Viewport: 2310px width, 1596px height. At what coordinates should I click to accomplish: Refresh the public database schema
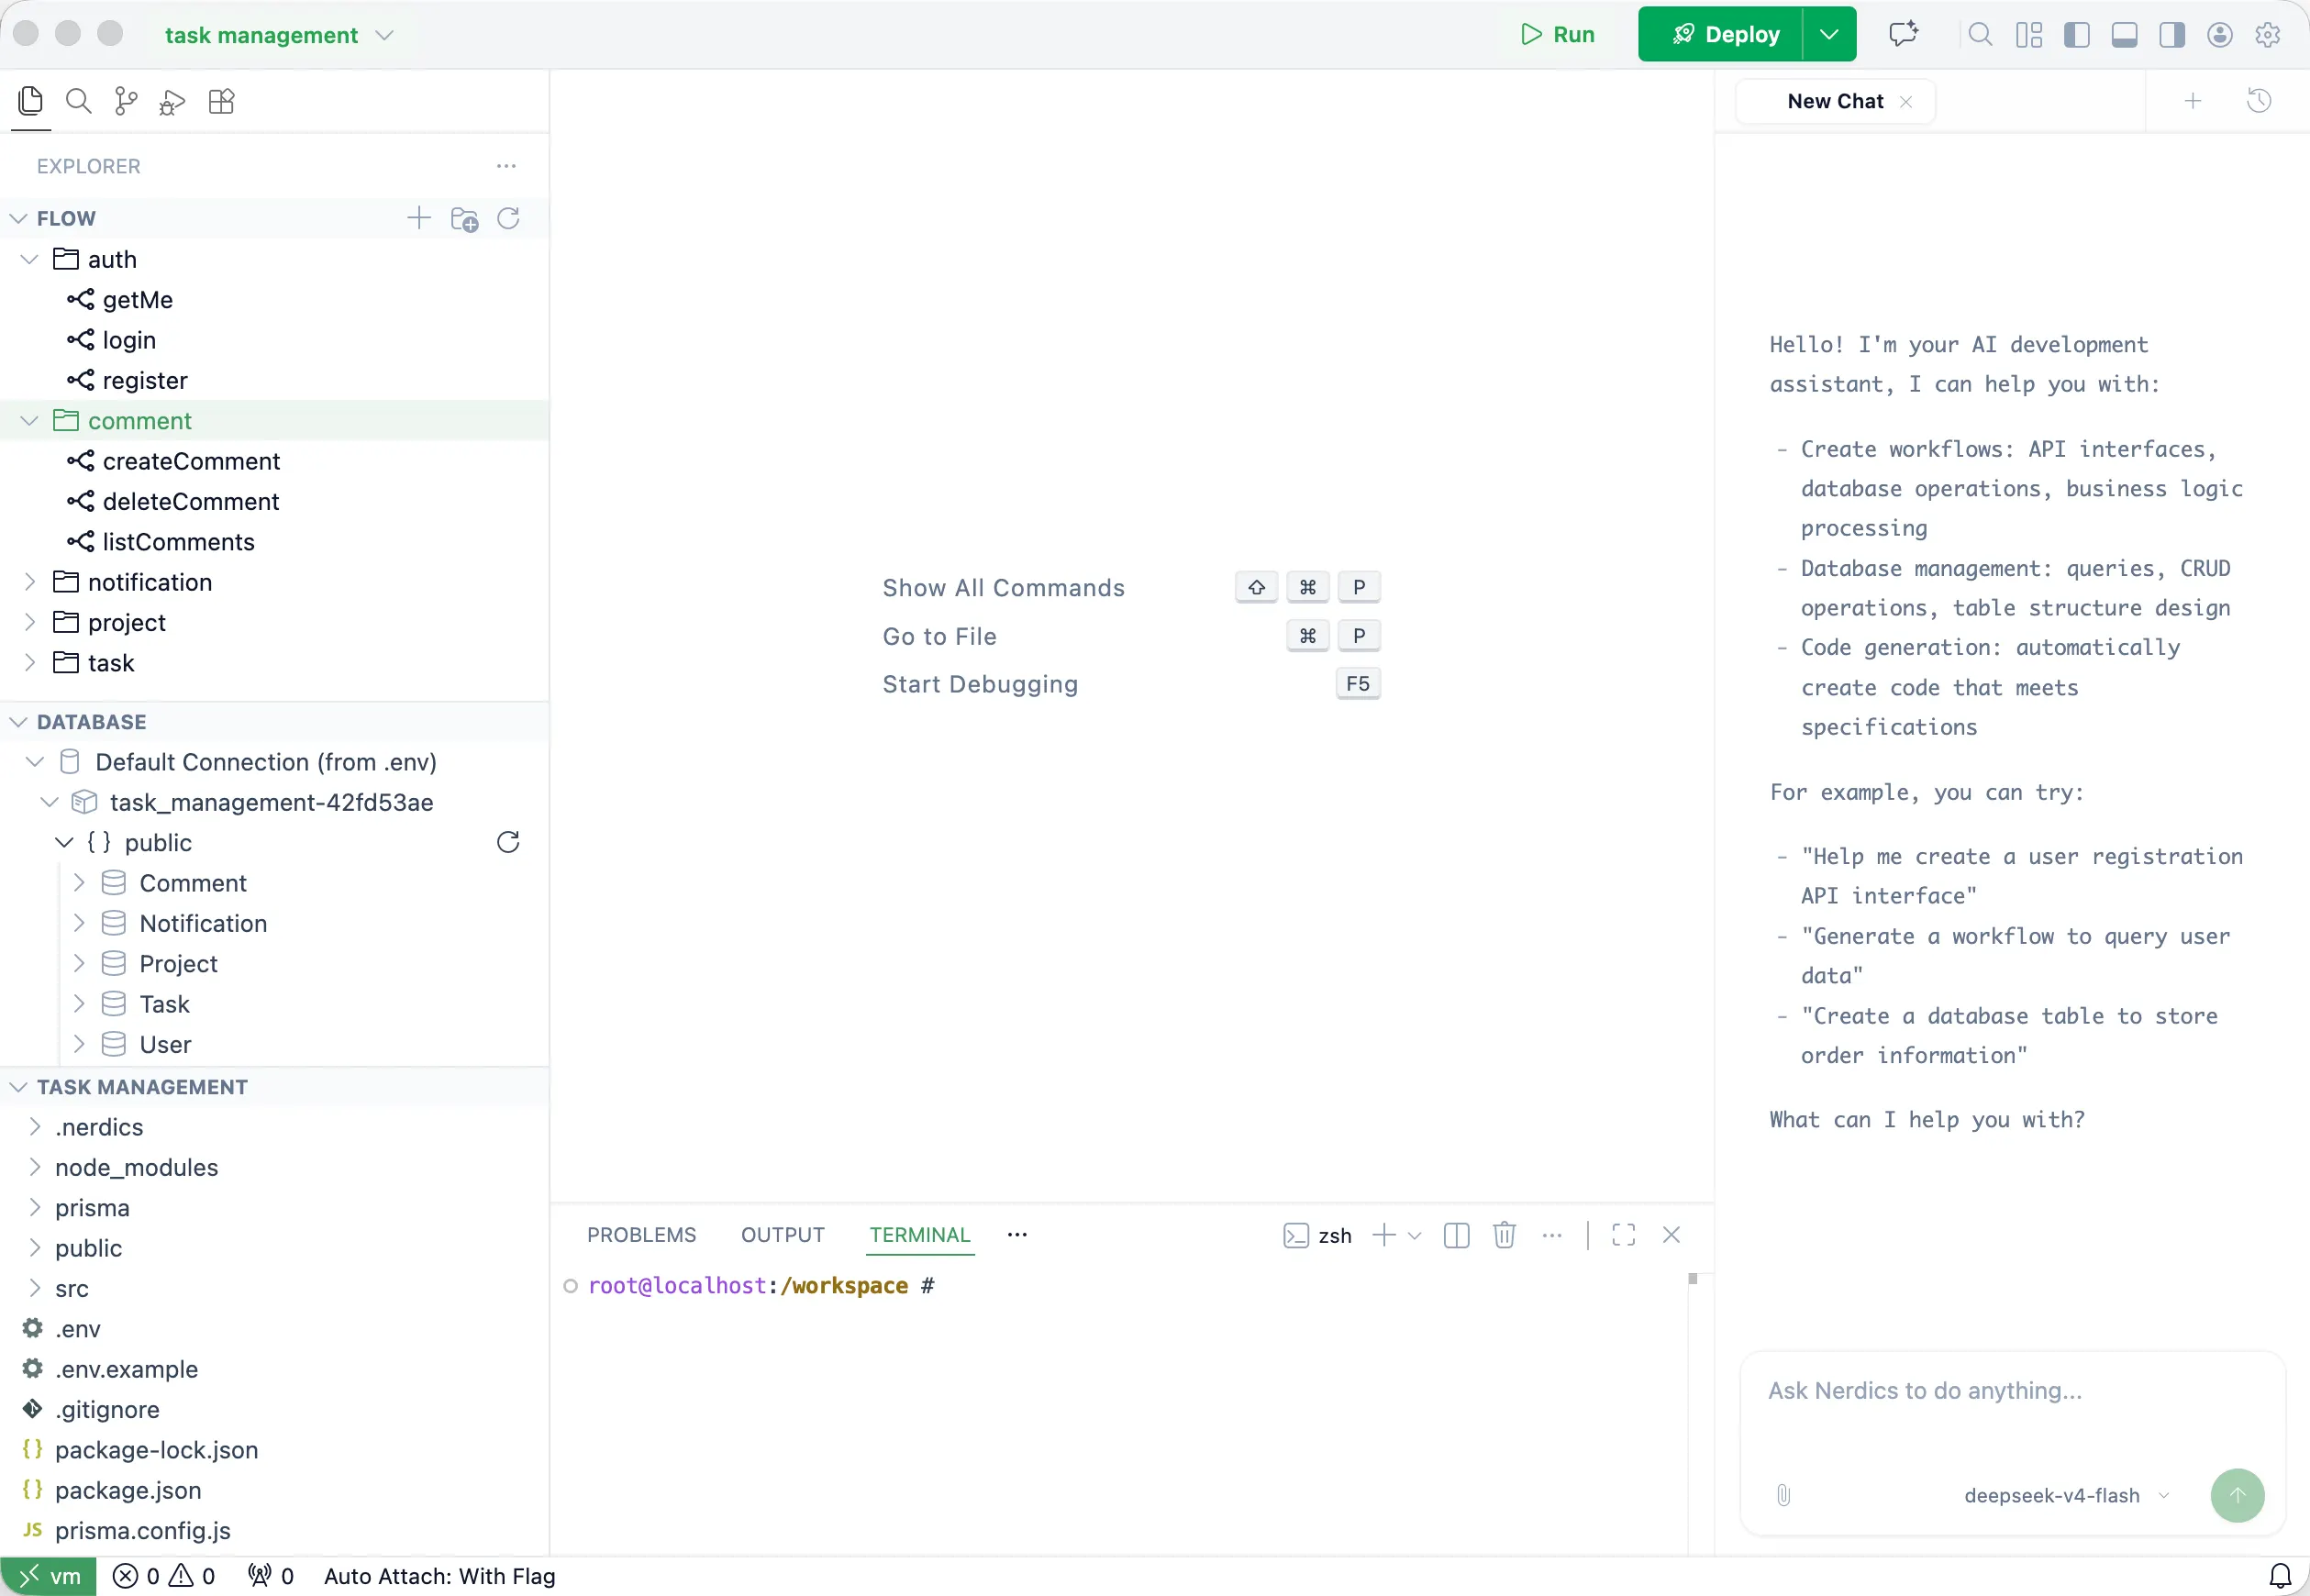coord(508,842)
